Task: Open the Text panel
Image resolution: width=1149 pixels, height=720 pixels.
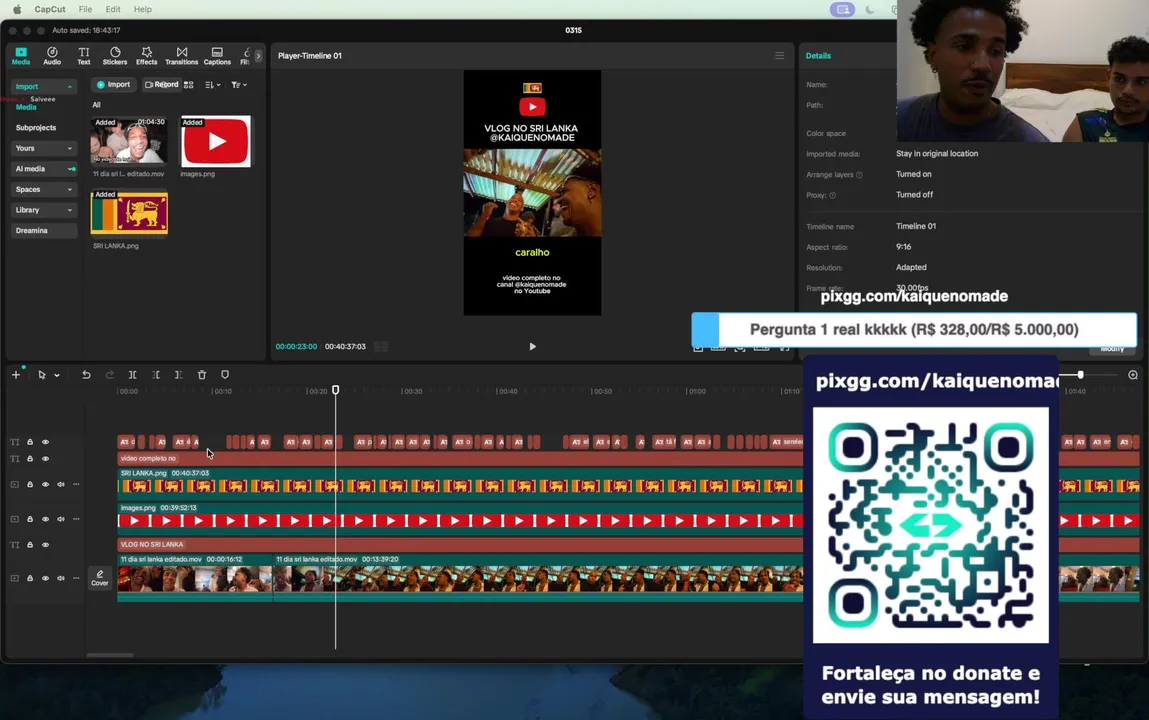Action: 84,56
